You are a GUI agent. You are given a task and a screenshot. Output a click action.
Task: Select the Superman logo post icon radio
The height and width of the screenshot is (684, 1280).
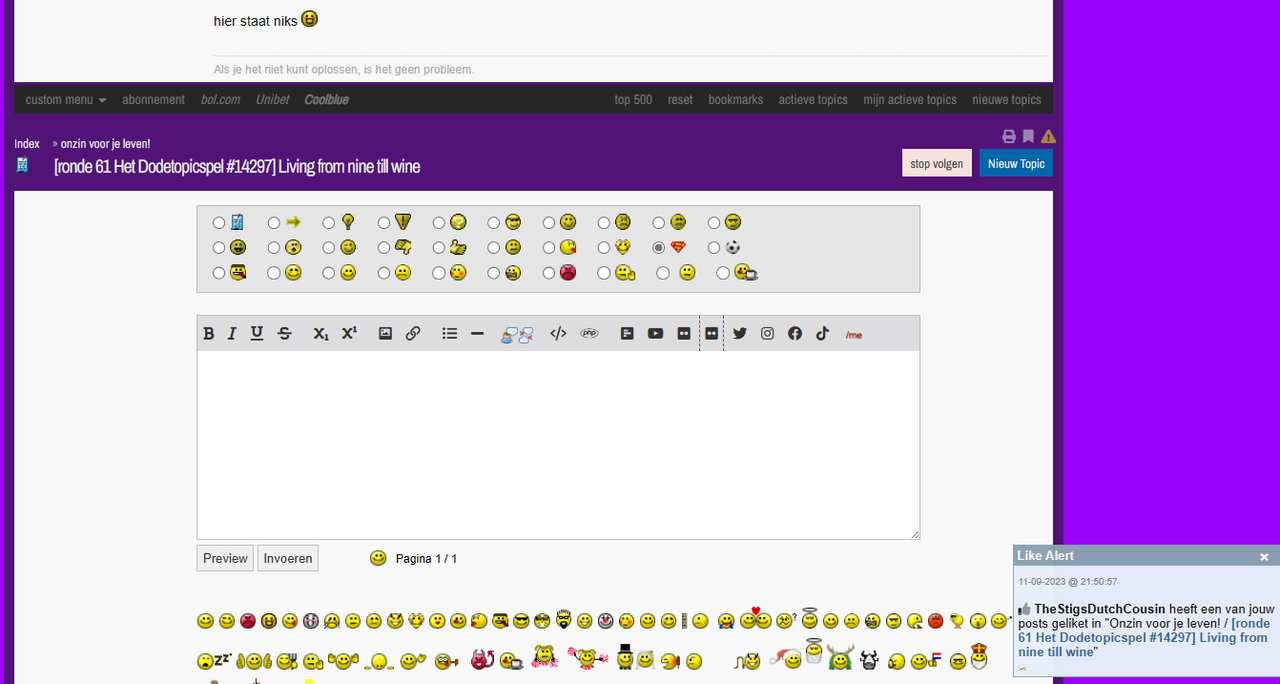(658, 248)
